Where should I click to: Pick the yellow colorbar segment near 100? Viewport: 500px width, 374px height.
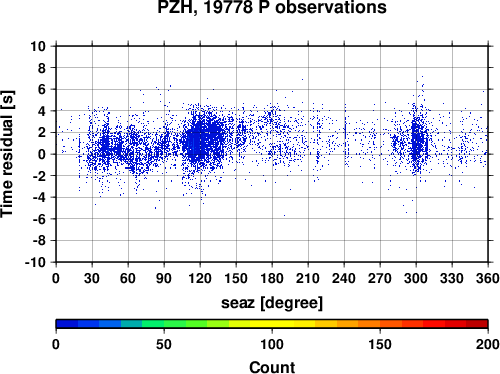(x=272, y=324)
